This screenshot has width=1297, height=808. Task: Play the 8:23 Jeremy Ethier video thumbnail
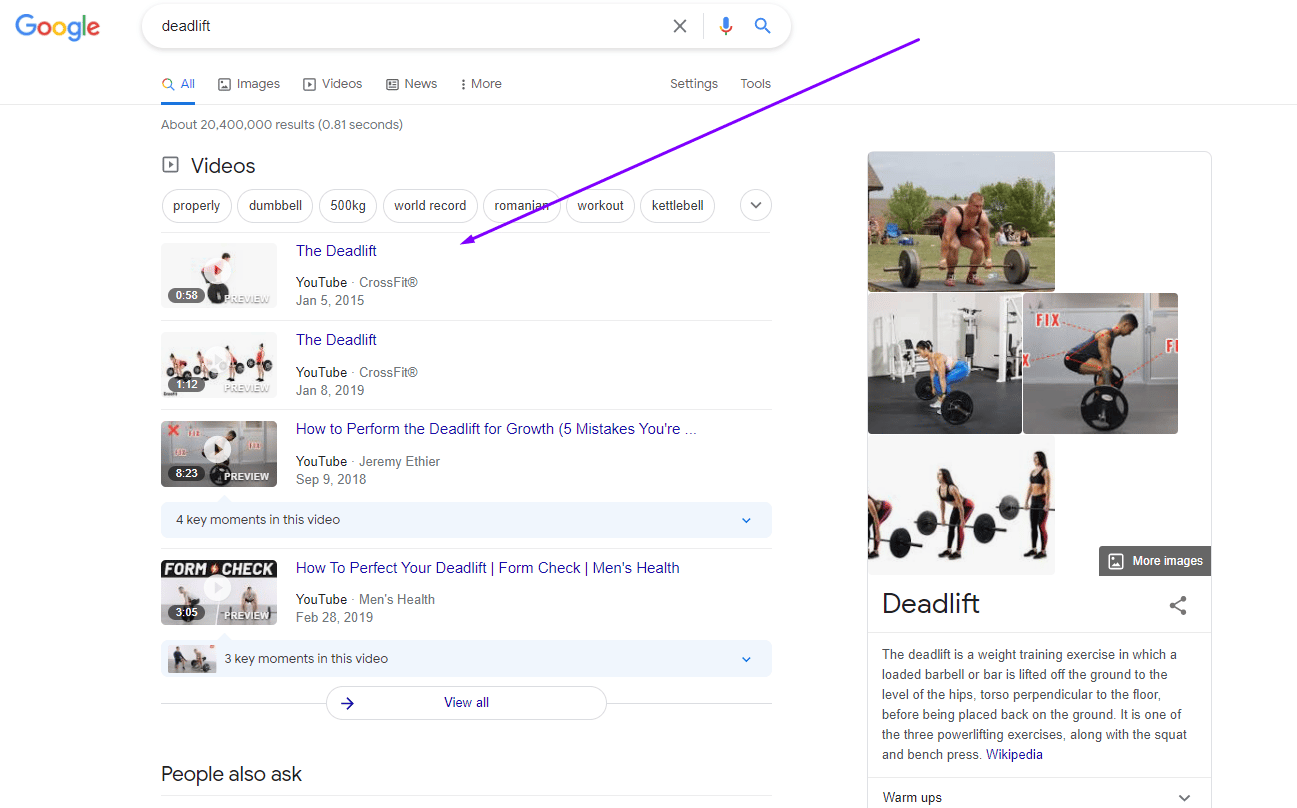219,454
